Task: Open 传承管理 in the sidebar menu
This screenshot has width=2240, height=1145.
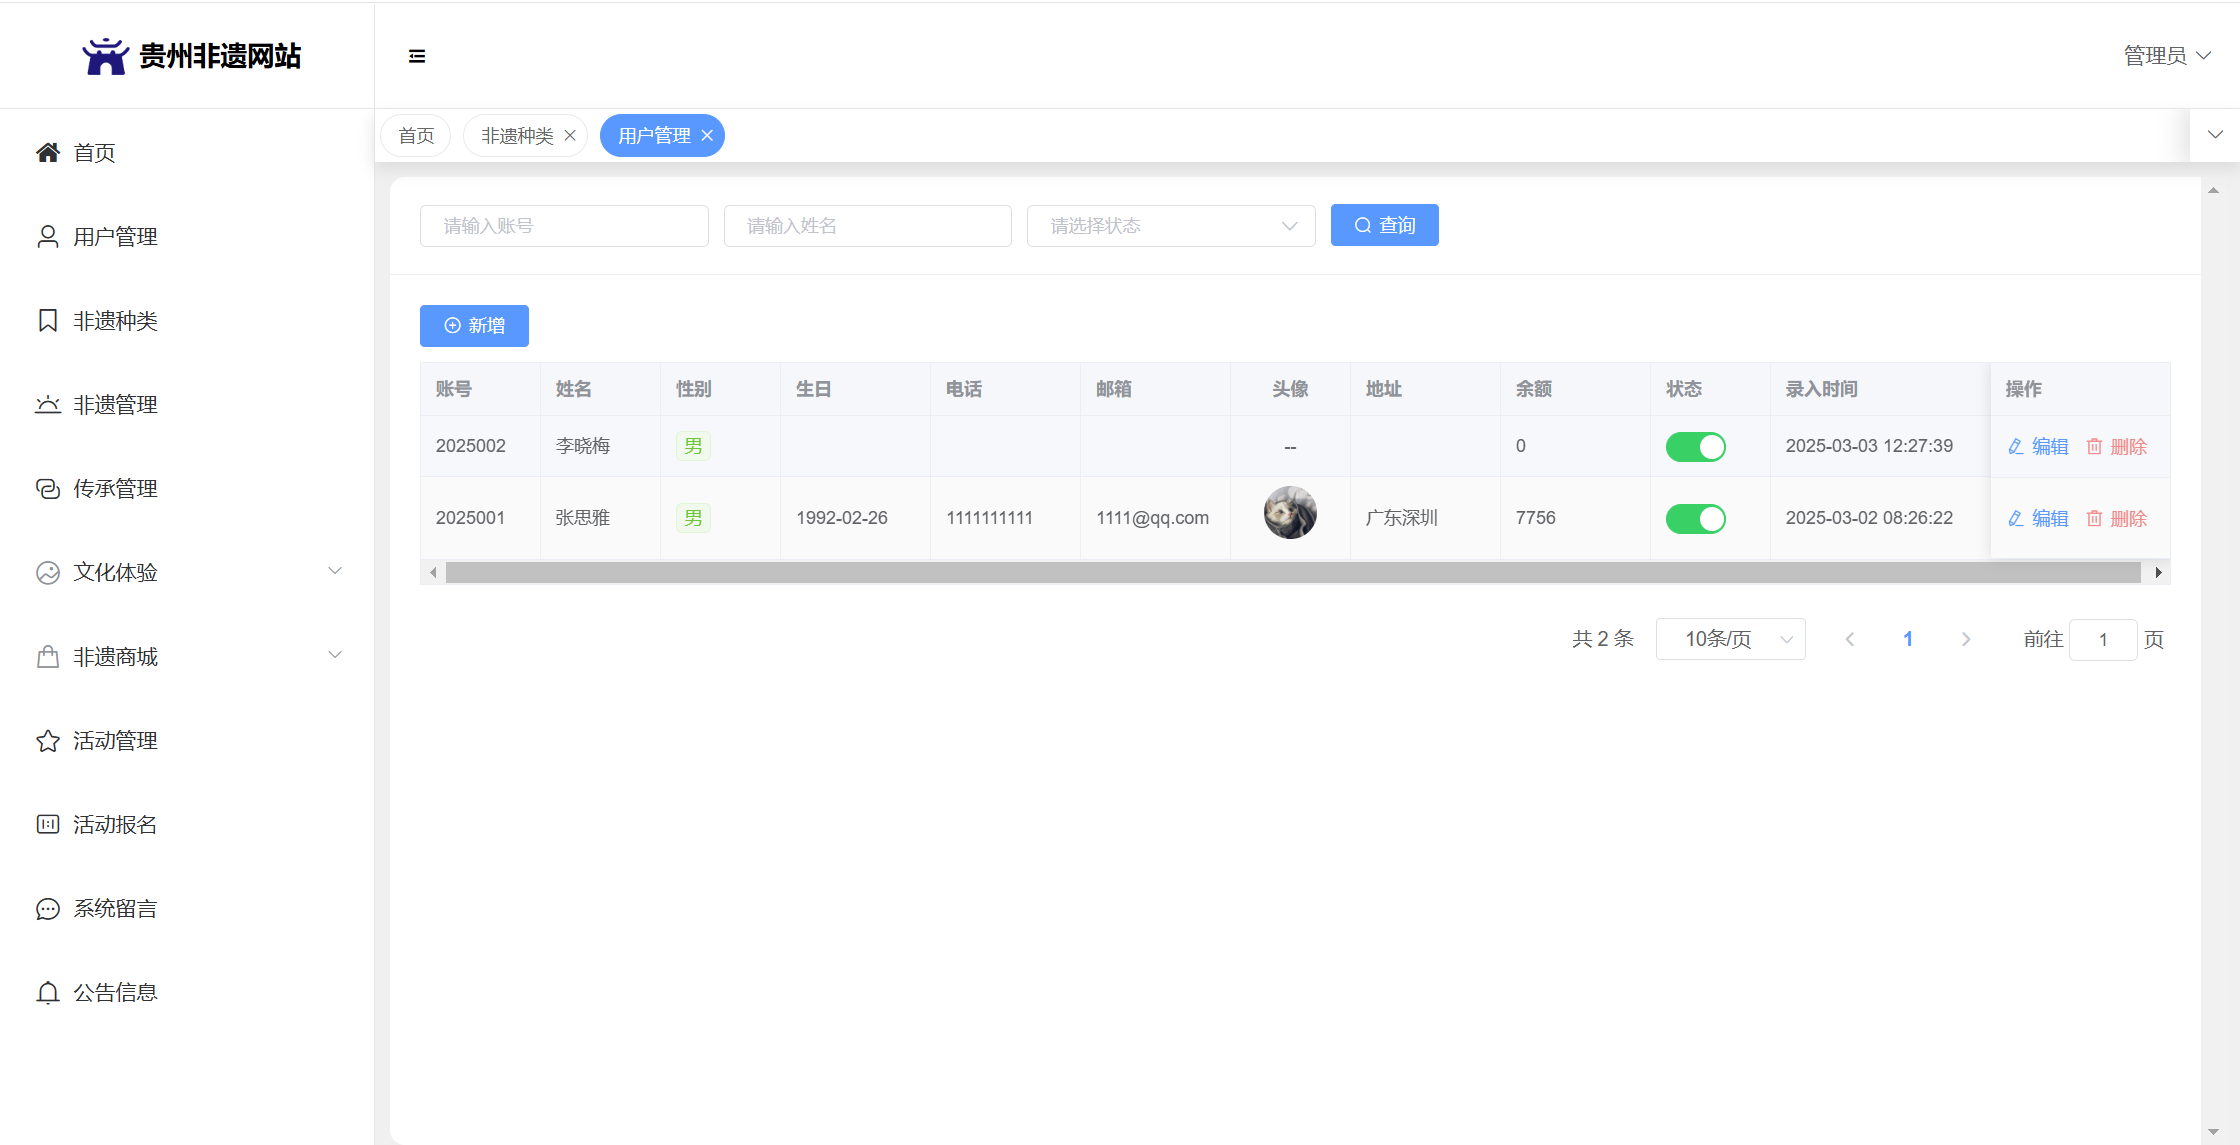Action: pyautogui.click(x=115, y=488)
